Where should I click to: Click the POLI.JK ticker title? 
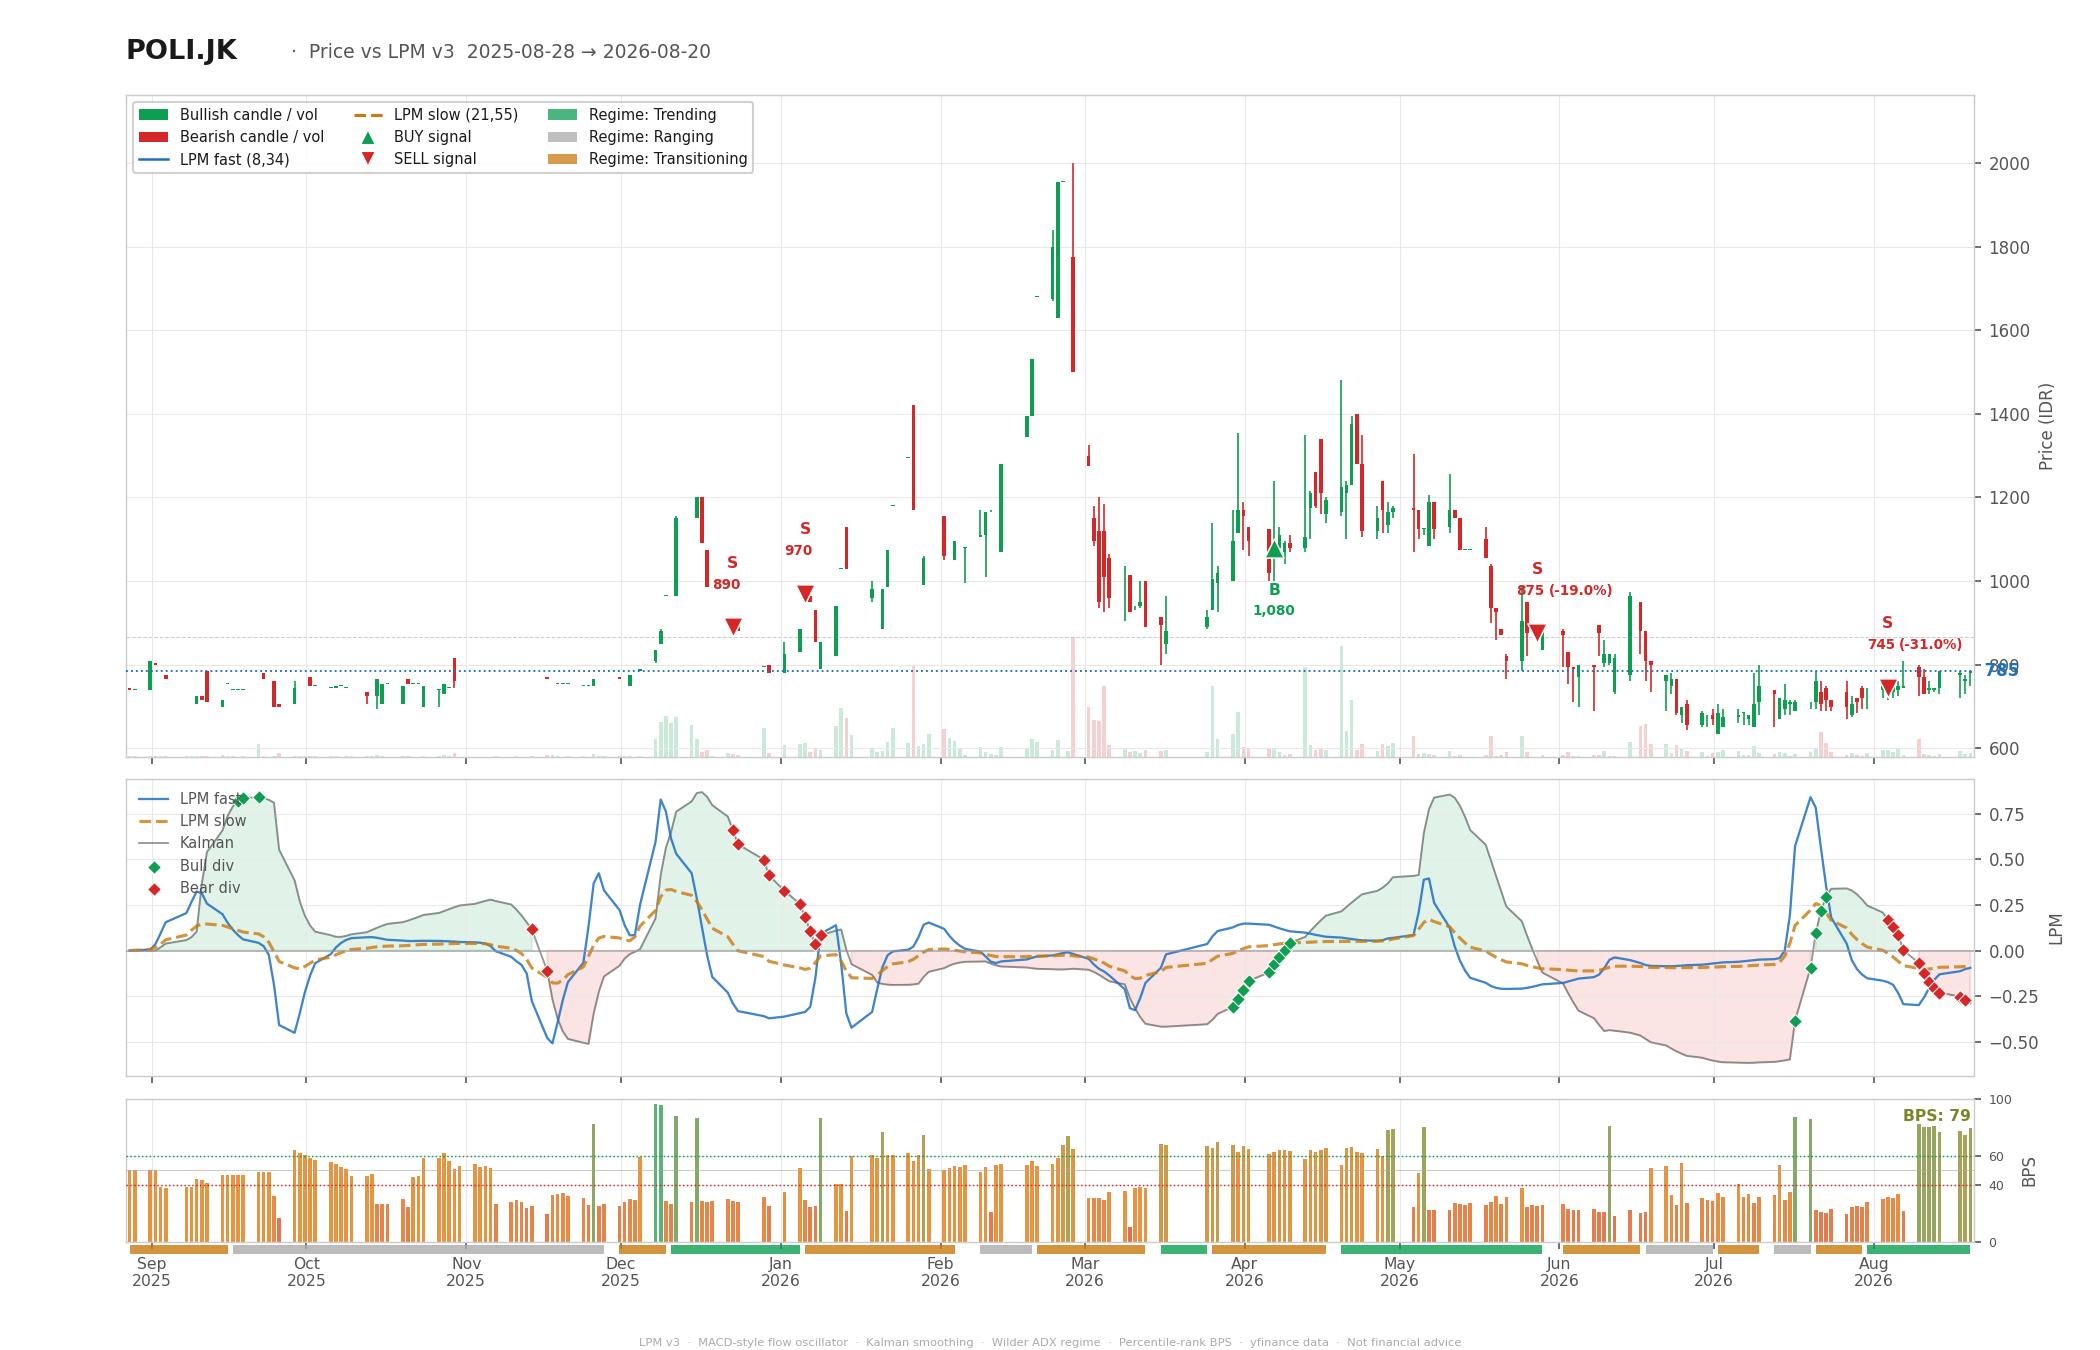(181, 51)
